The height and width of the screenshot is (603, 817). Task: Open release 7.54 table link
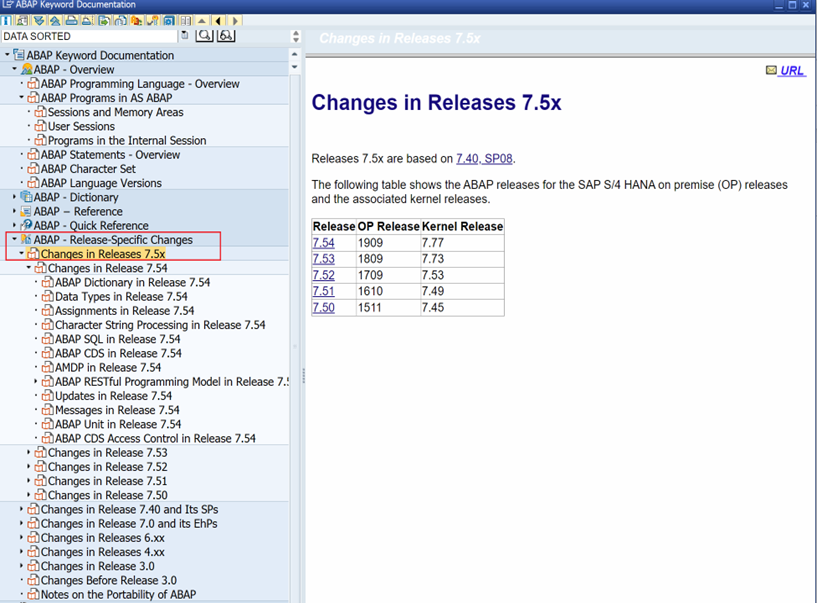324,243
